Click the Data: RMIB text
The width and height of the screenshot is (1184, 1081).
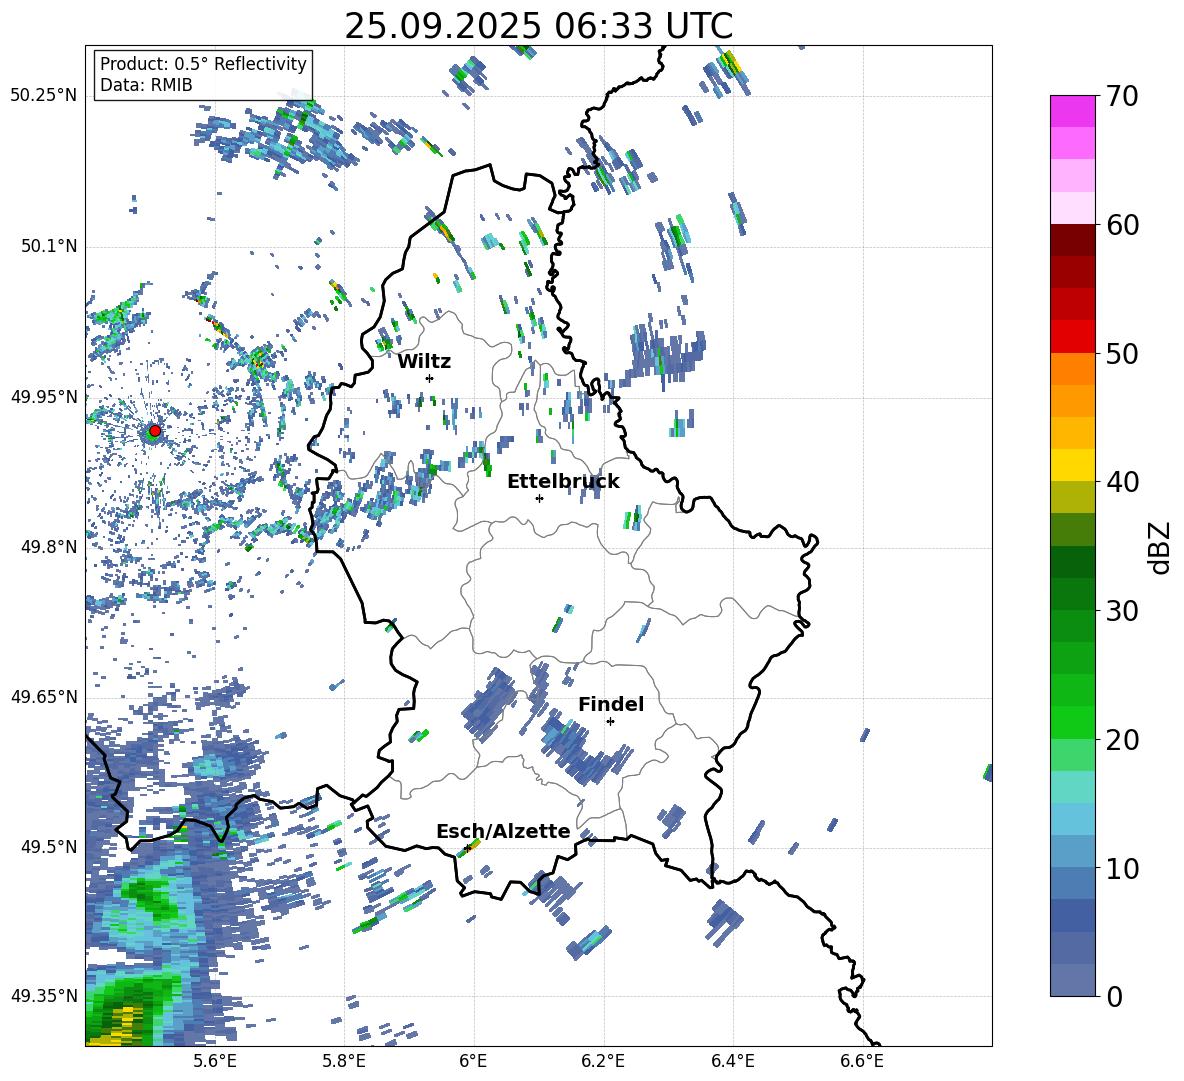[x=146, y=85]
